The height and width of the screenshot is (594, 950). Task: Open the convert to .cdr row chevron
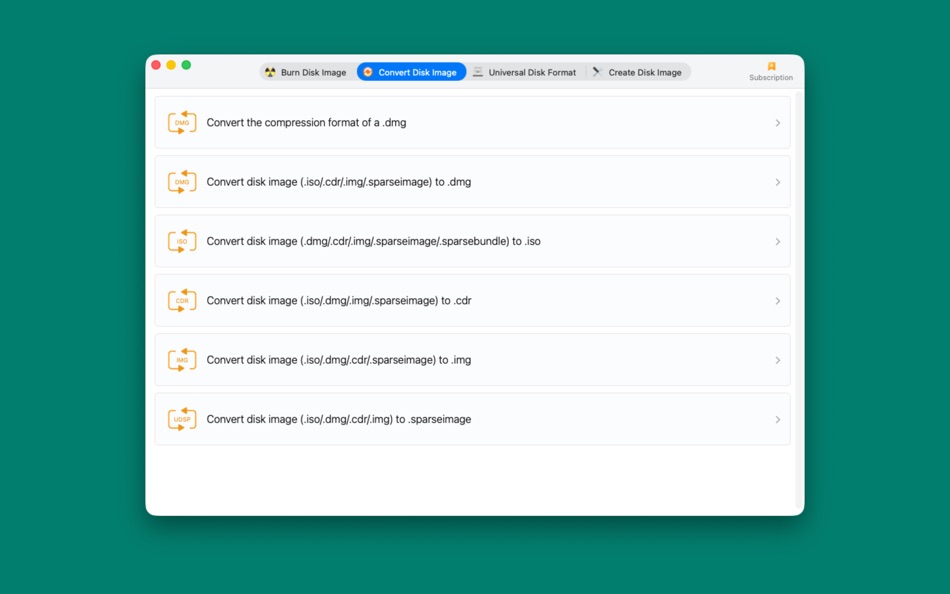click(x=778, y=300)
